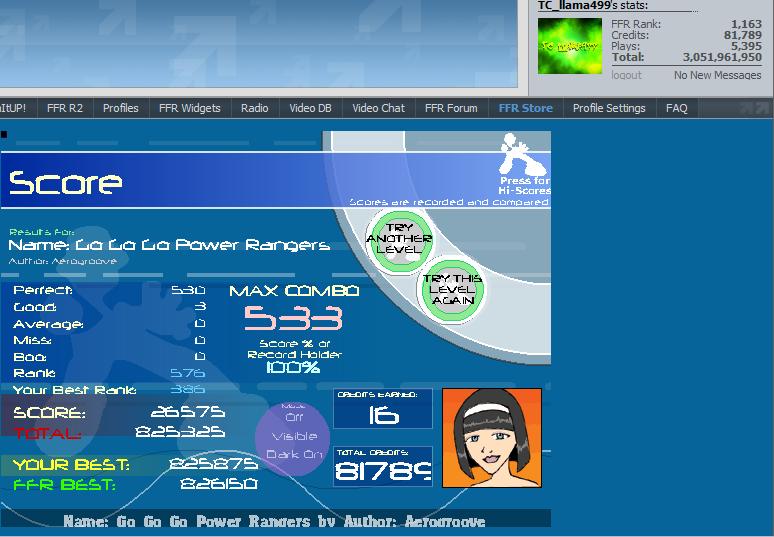Toggle the Visible setting
This screenshot has height=537, width=774.
pos(294,436)
